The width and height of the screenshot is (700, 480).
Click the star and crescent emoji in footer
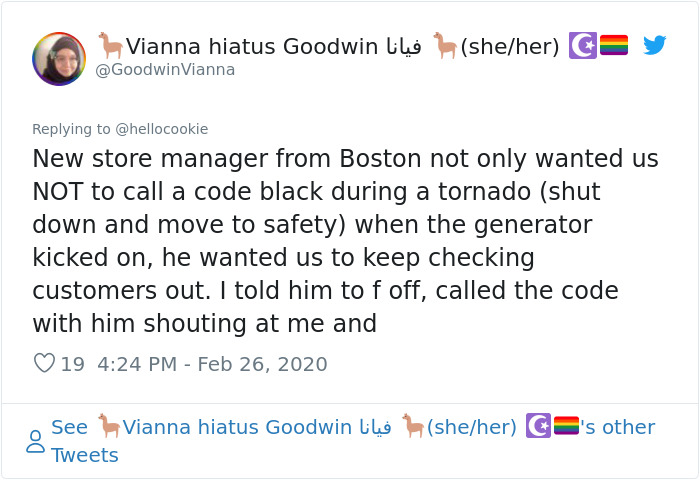pos(538,426)
